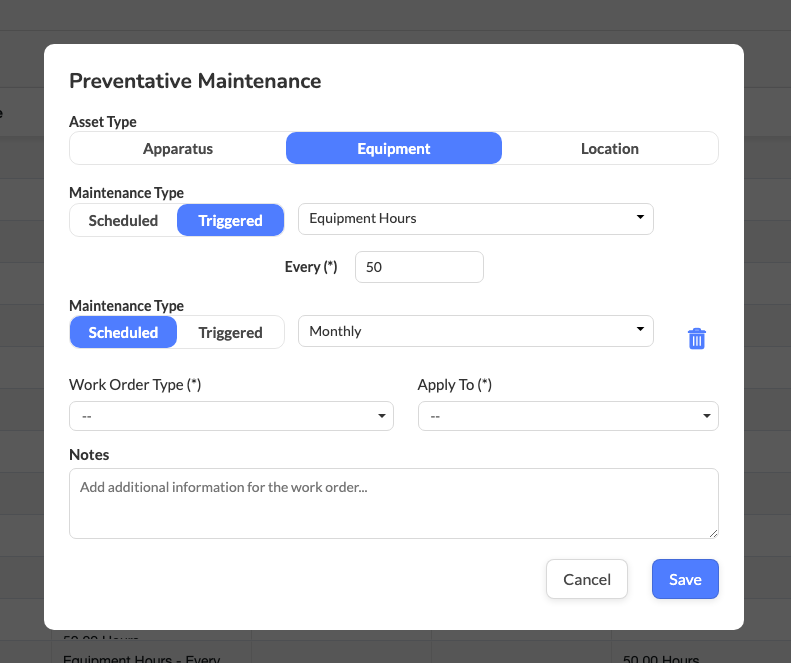Choose Triggered beside the Equipment Hours dropdown
791x663 pixels.
point(230,220)
